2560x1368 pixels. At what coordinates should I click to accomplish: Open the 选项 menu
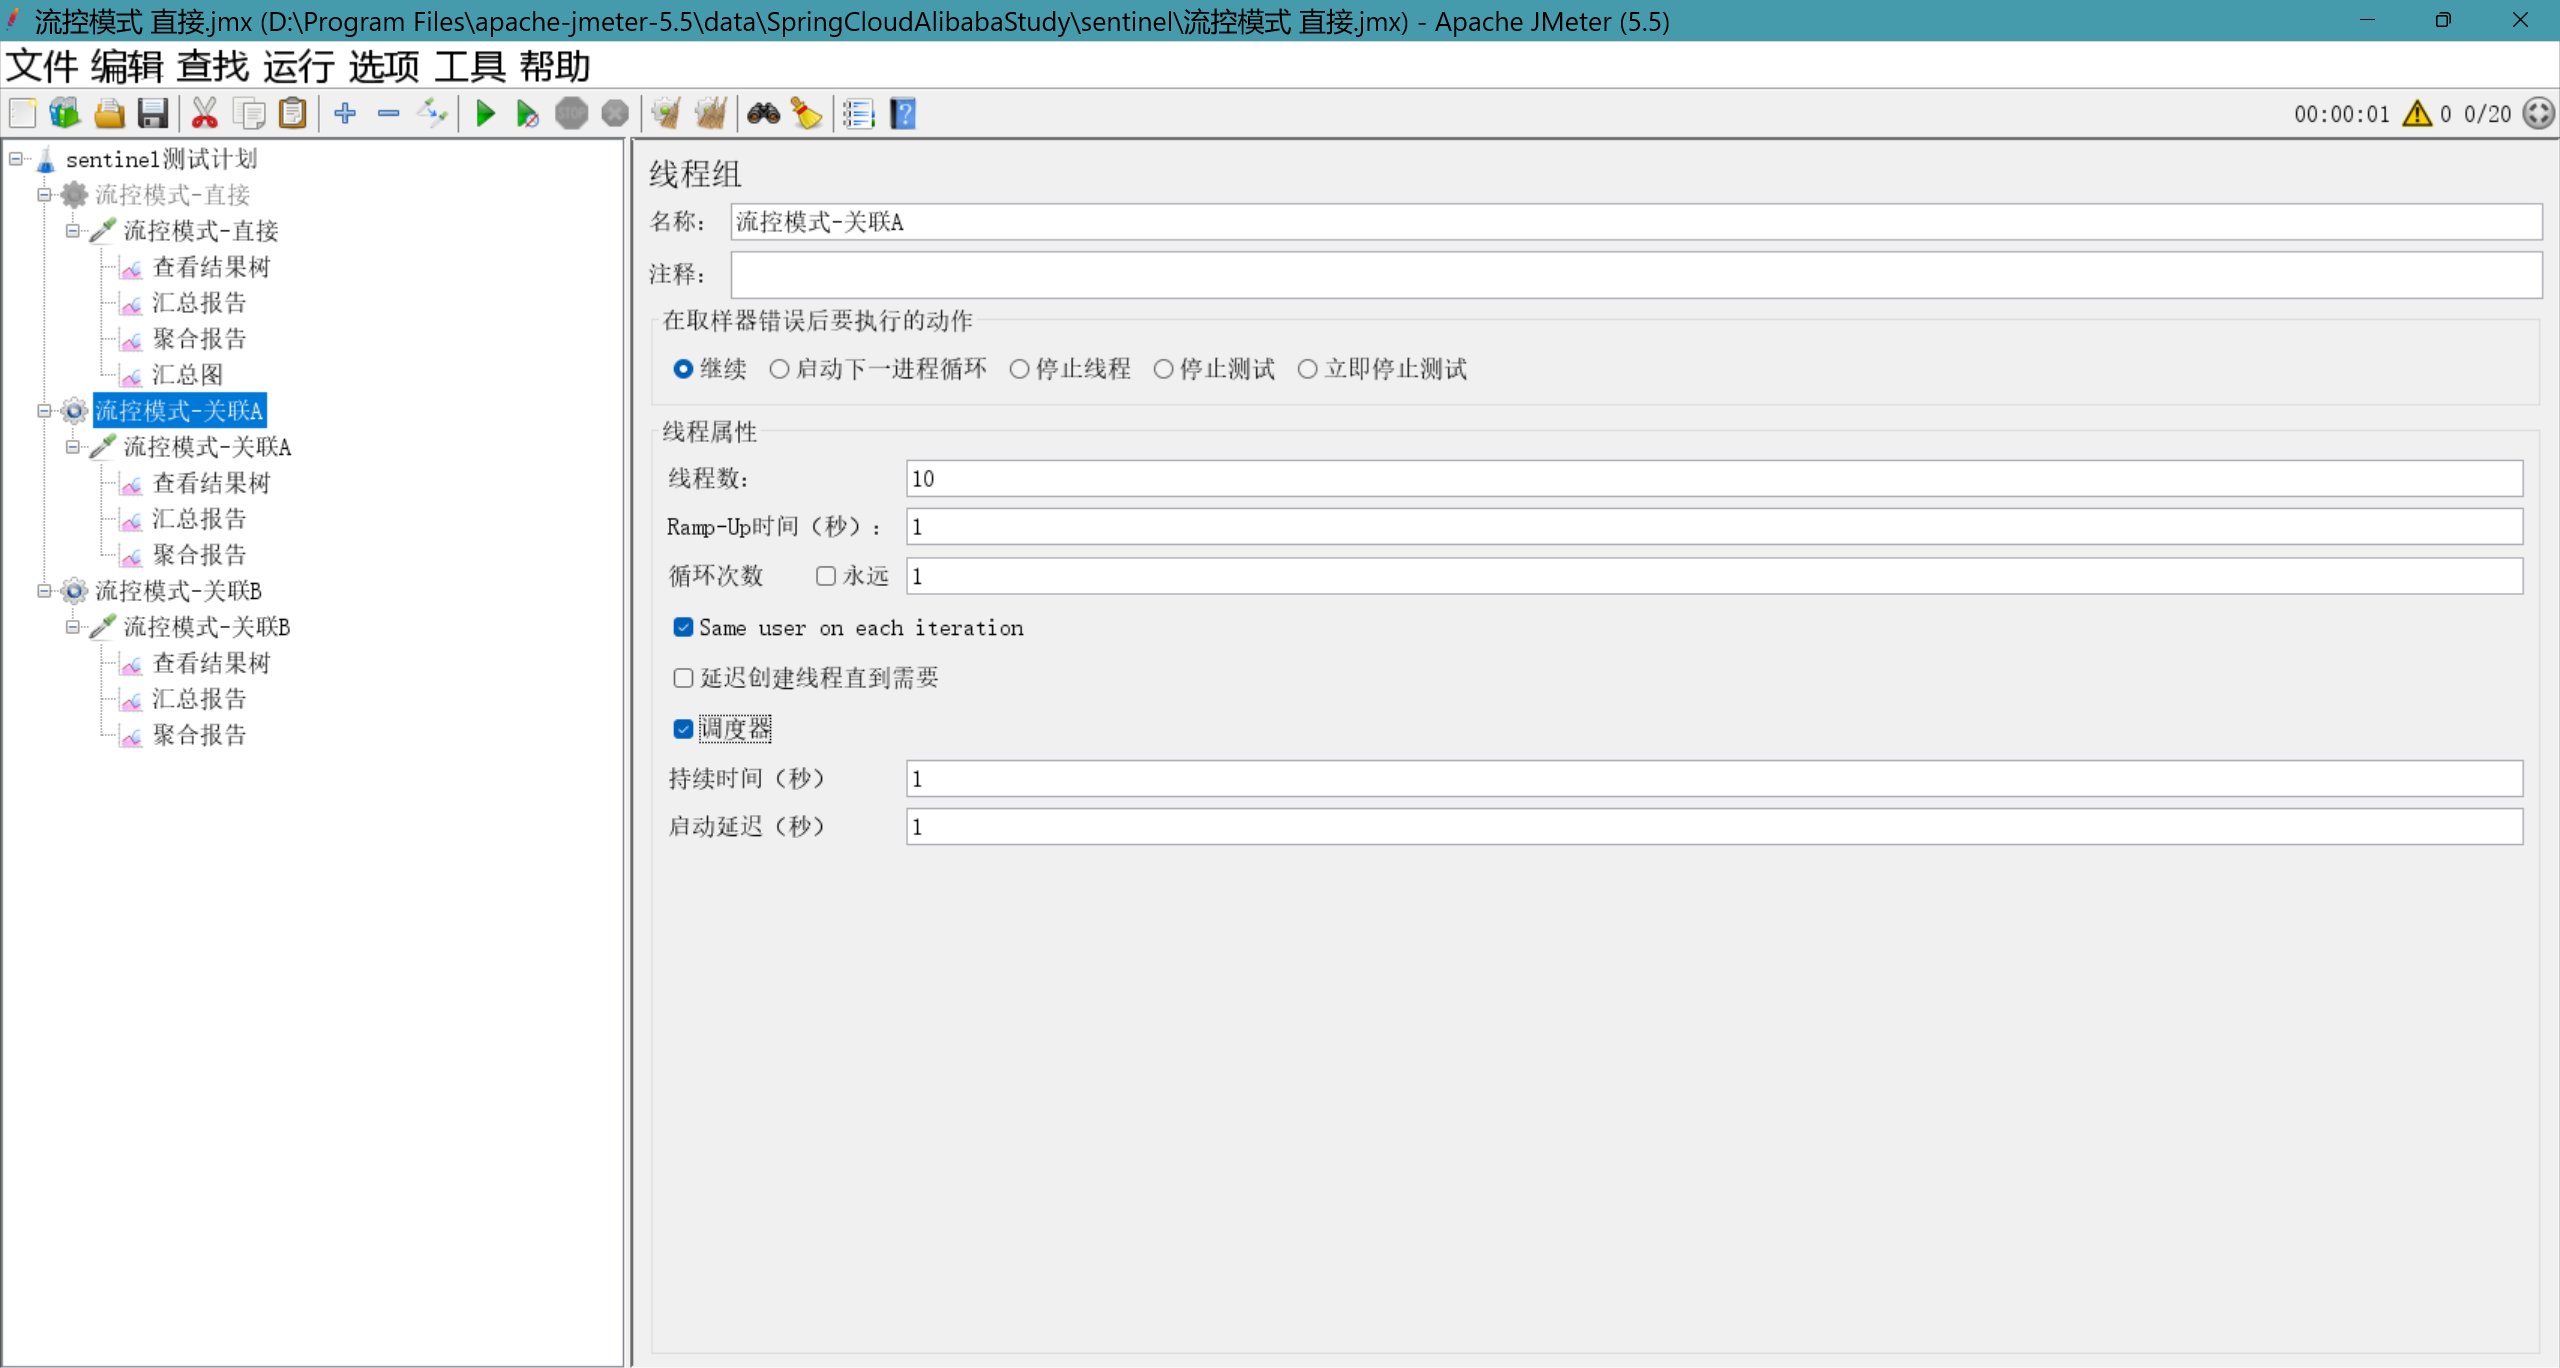[384, 67]
